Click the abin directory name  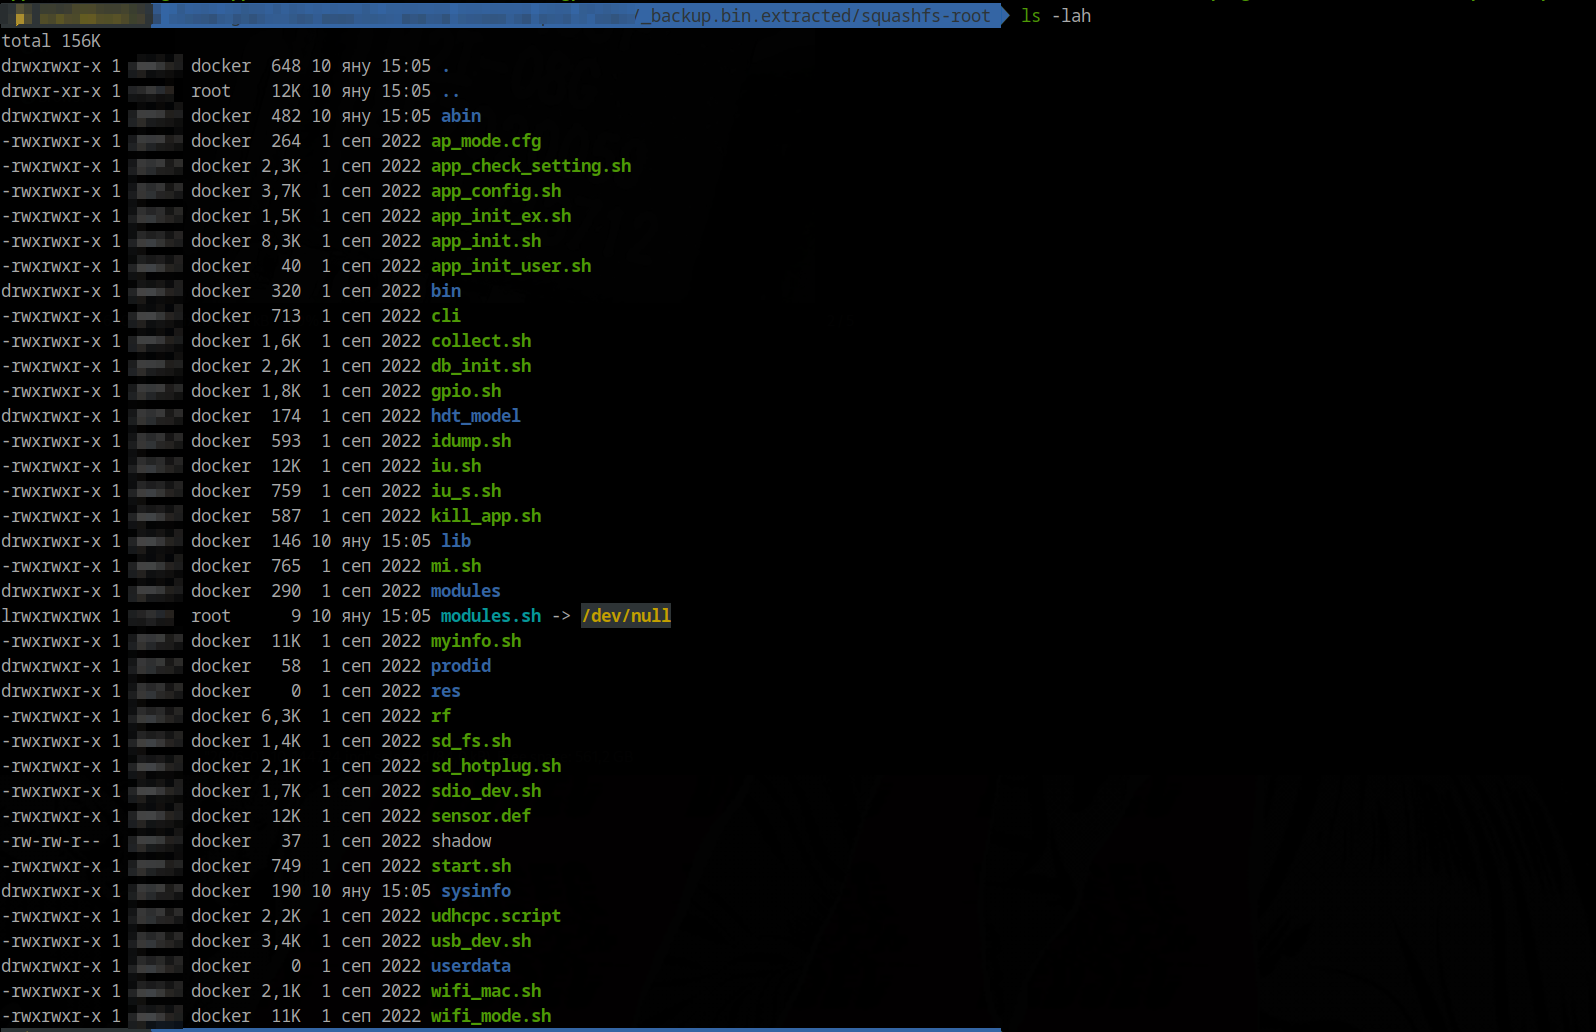pyautogui.click(x=461, y=116)
